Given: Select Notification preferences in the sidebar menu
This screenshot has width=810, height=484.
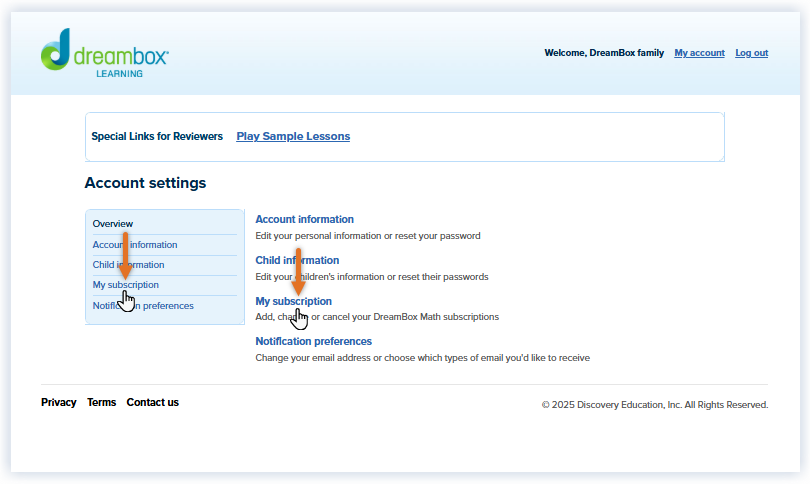Looking at the screenshot, I should point(143,306).
